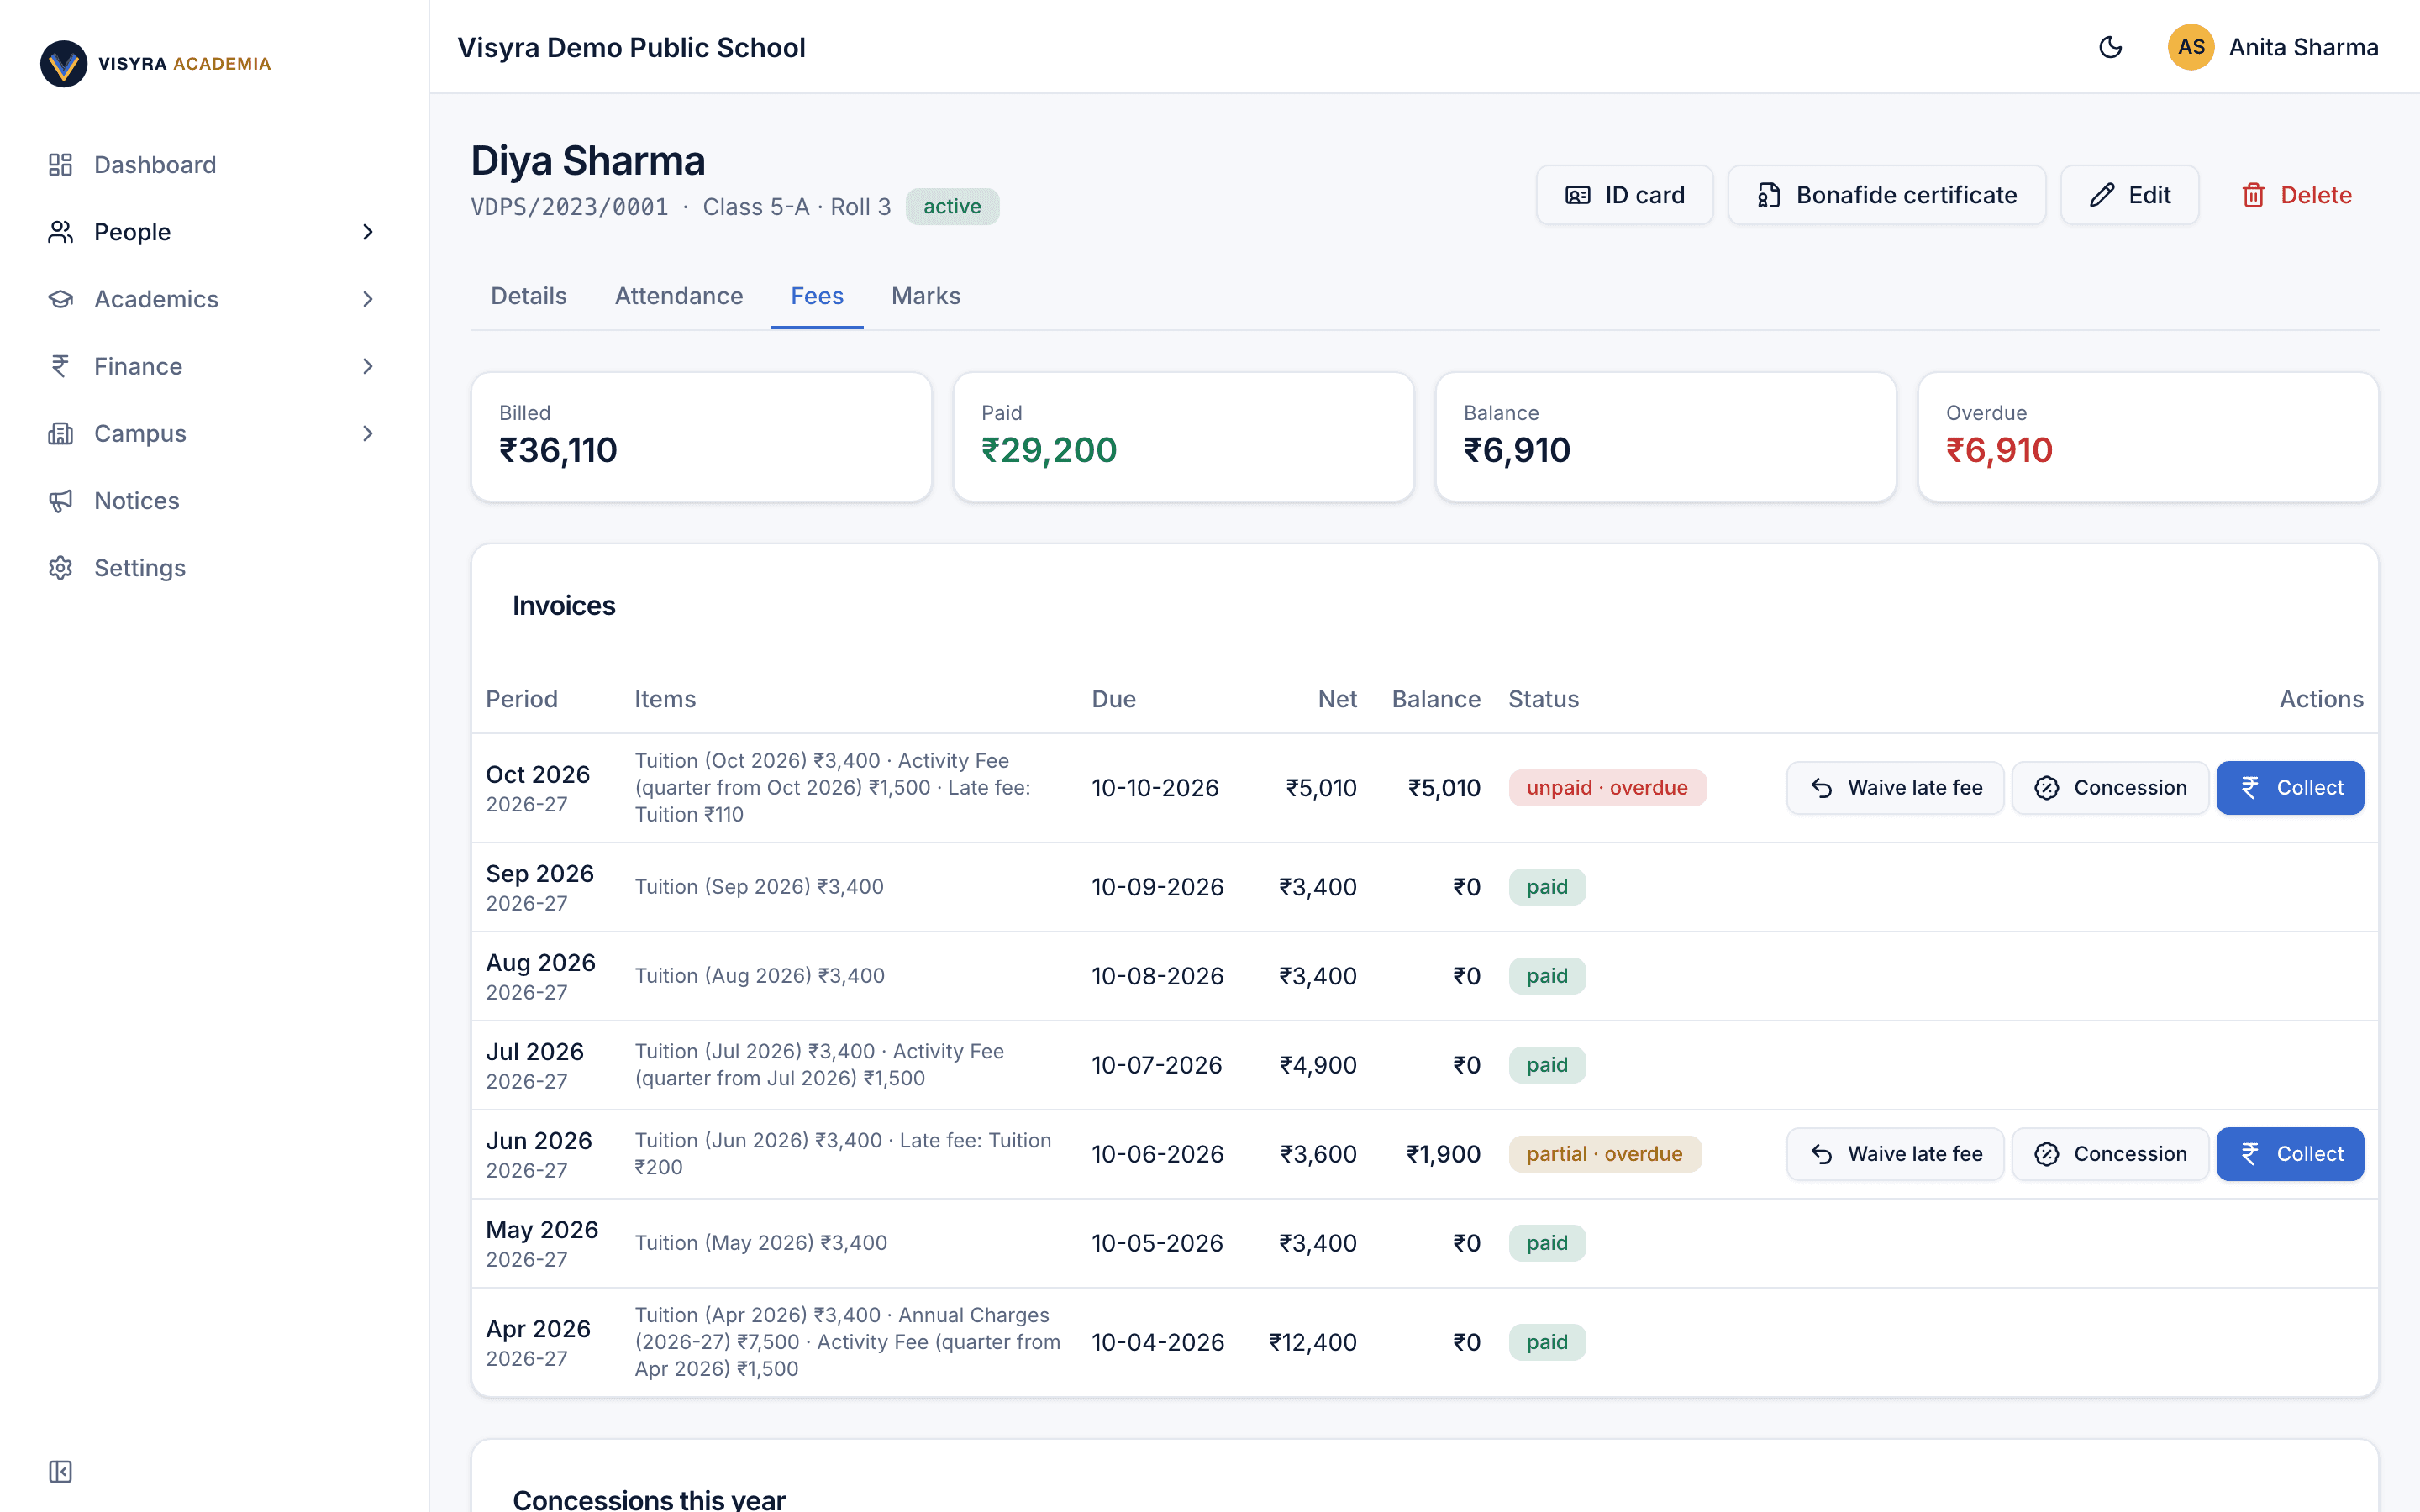Expand the Finance menu chevron
This screenshot has height=1512, width=2420.
tap(367, 365)
